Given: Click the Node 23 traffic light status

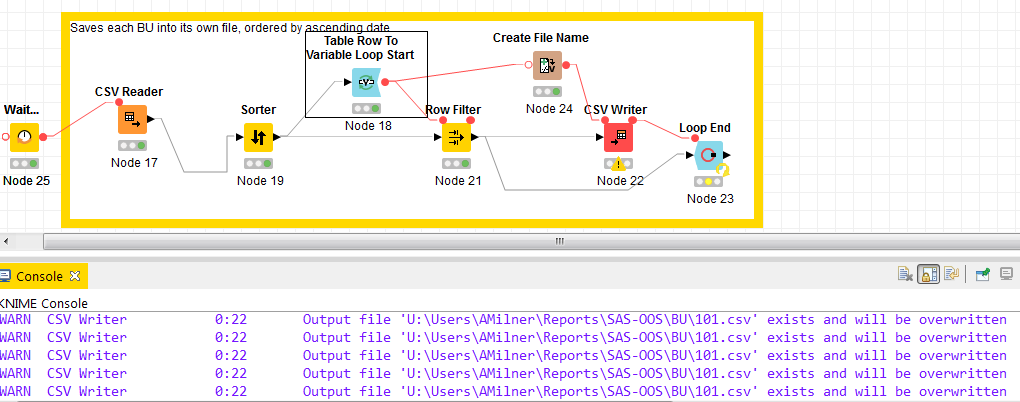Looking at the screenshot, I should 708,182.
